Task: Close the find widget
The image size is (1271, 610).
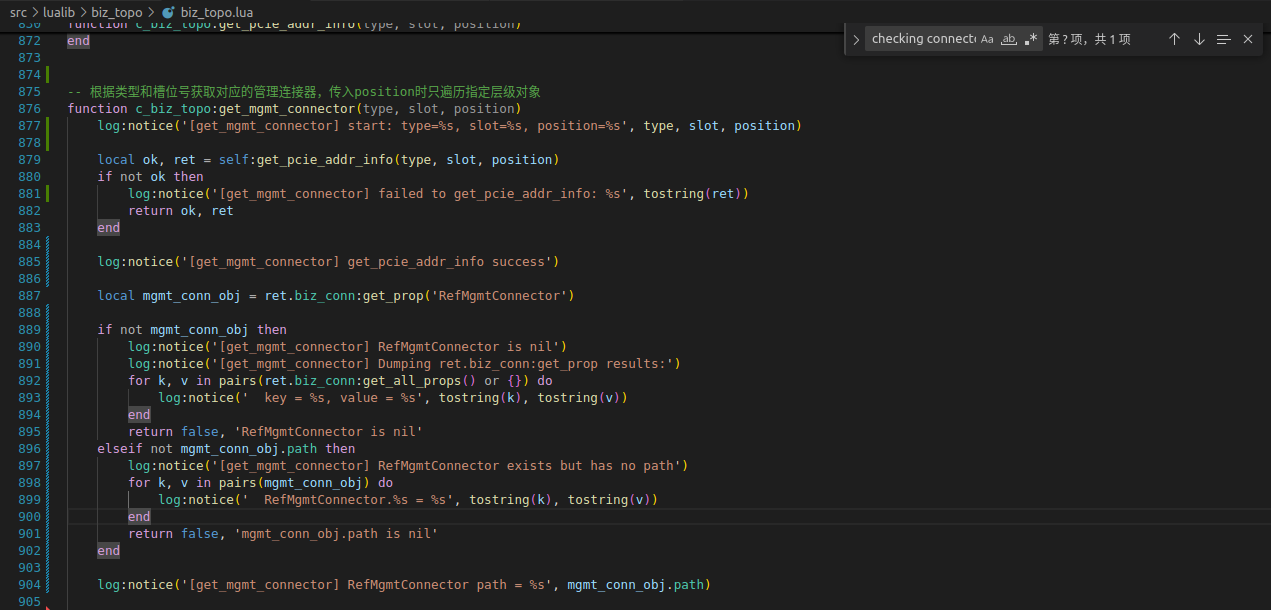Action: pos(1248,39)
